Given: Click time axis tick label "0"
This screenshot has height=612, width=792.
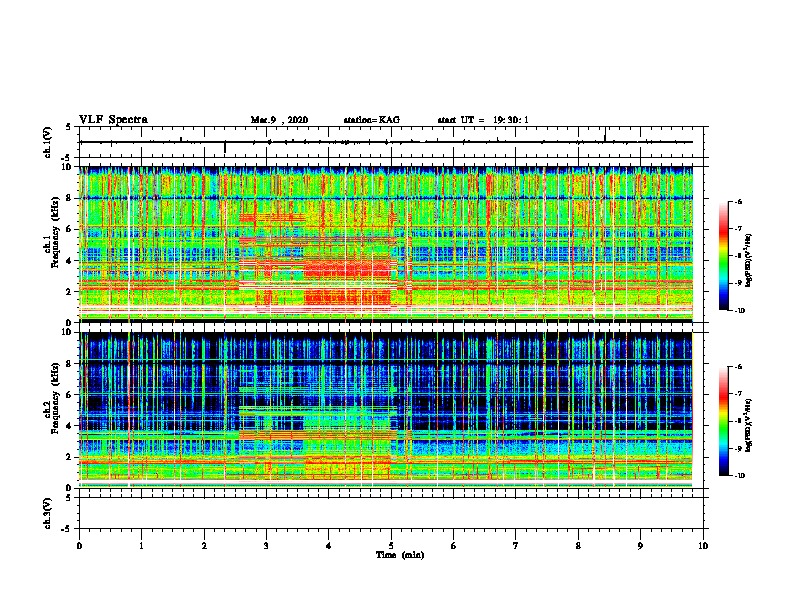Looking at the screenshot, I should (x=79, y=546).
